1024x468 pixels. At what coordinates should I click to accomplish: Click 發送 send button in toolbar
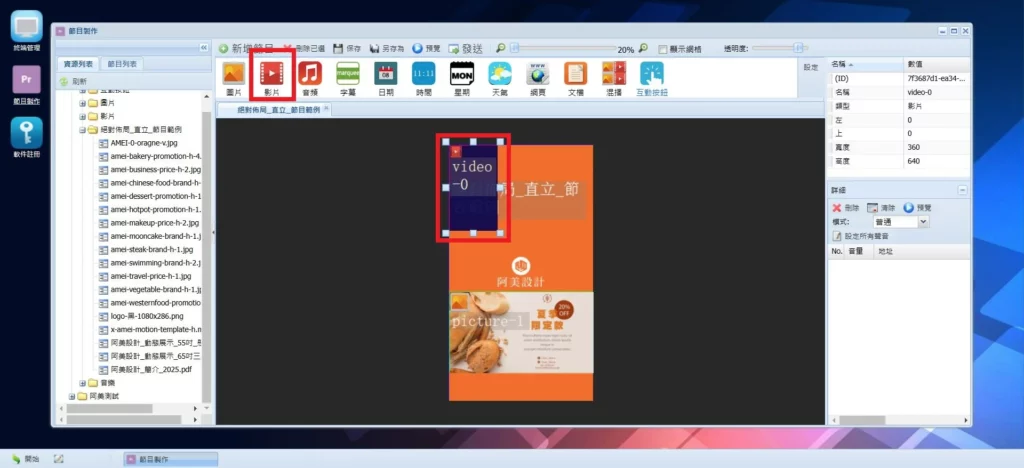pyautogui.click(x=465, y=48)
